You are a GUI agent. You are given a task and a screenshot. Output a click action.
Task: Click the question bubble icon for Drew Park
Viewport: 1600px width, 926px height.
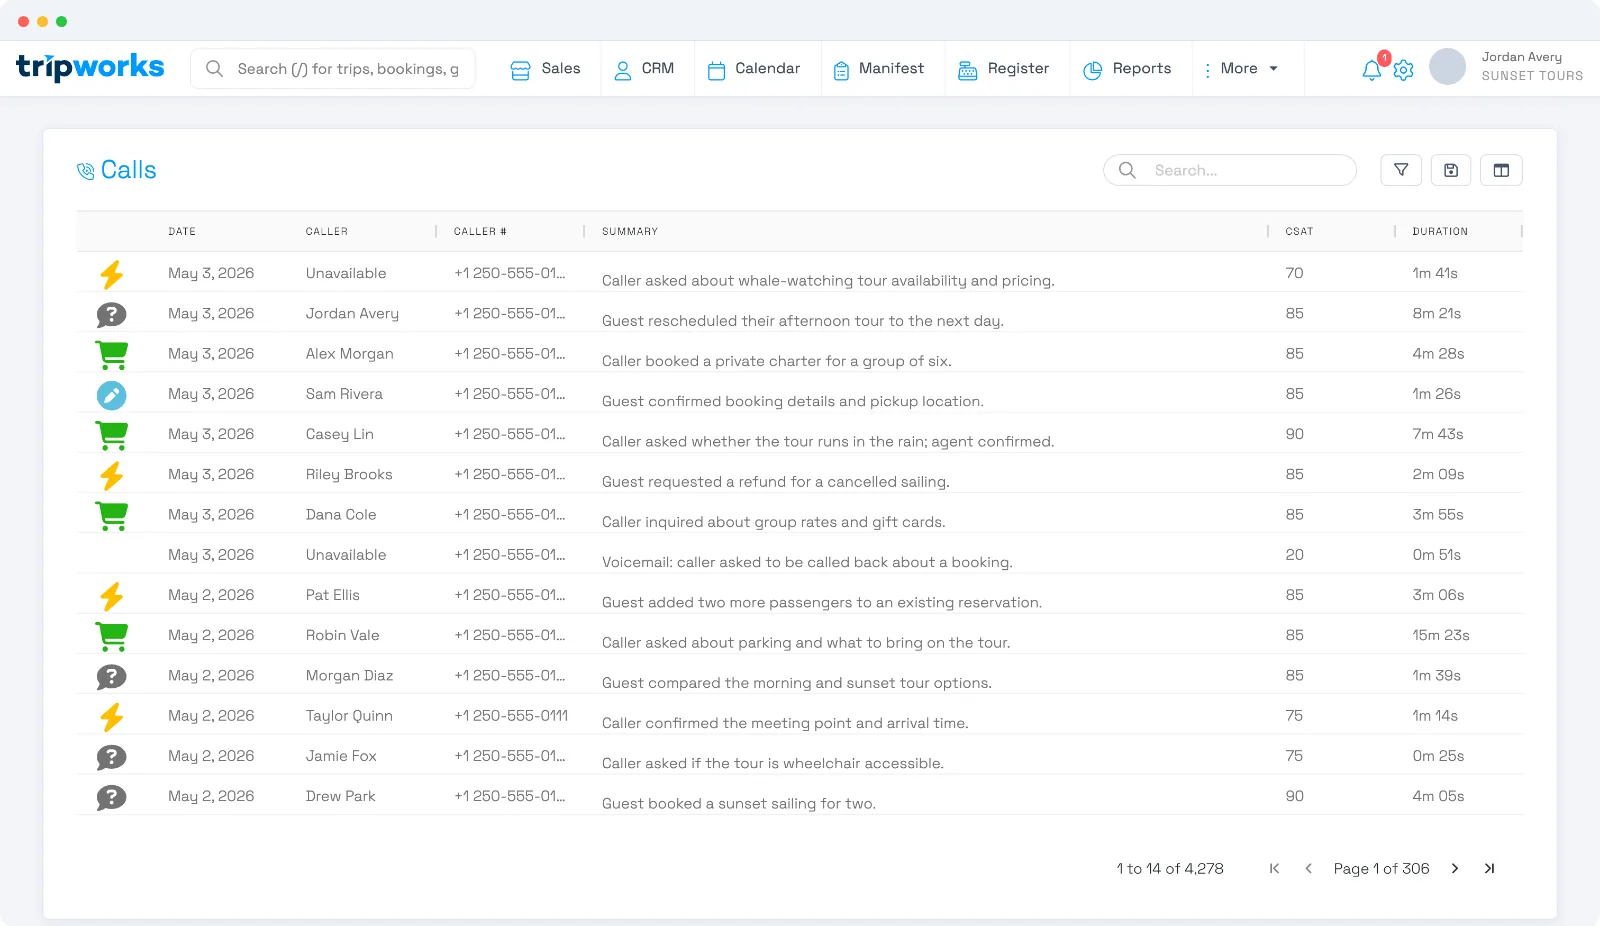point(112,797)
